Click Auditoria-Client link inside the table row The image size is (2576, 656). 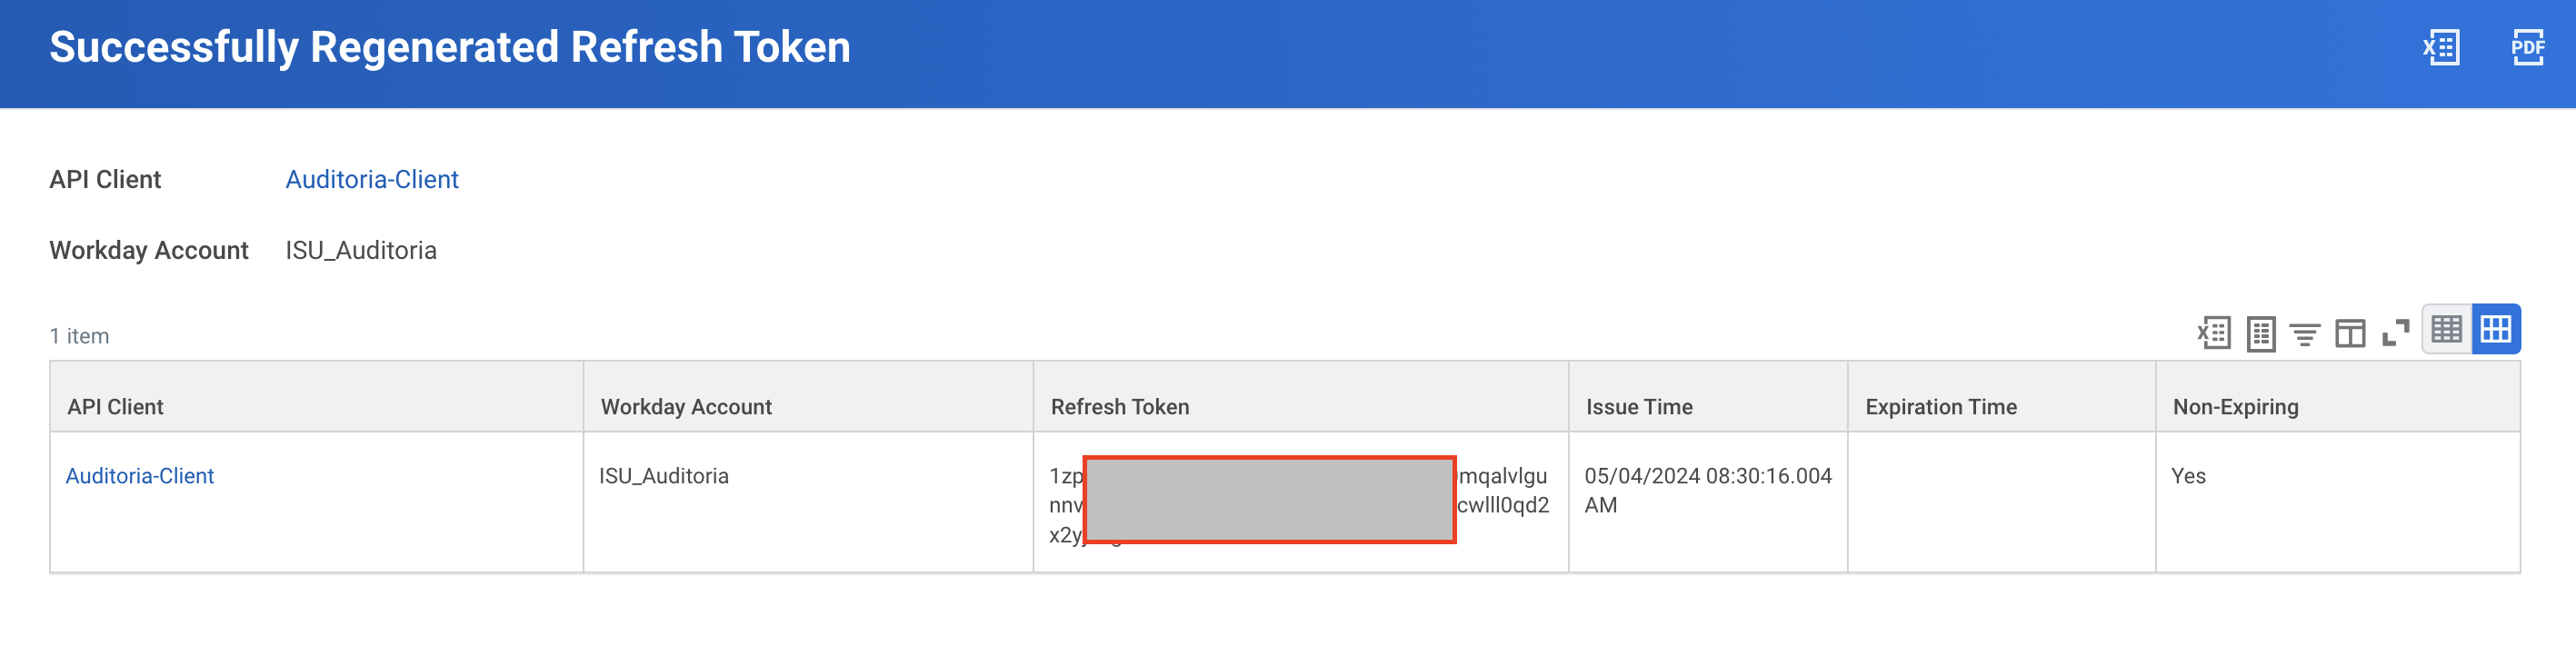click(140, 476)
